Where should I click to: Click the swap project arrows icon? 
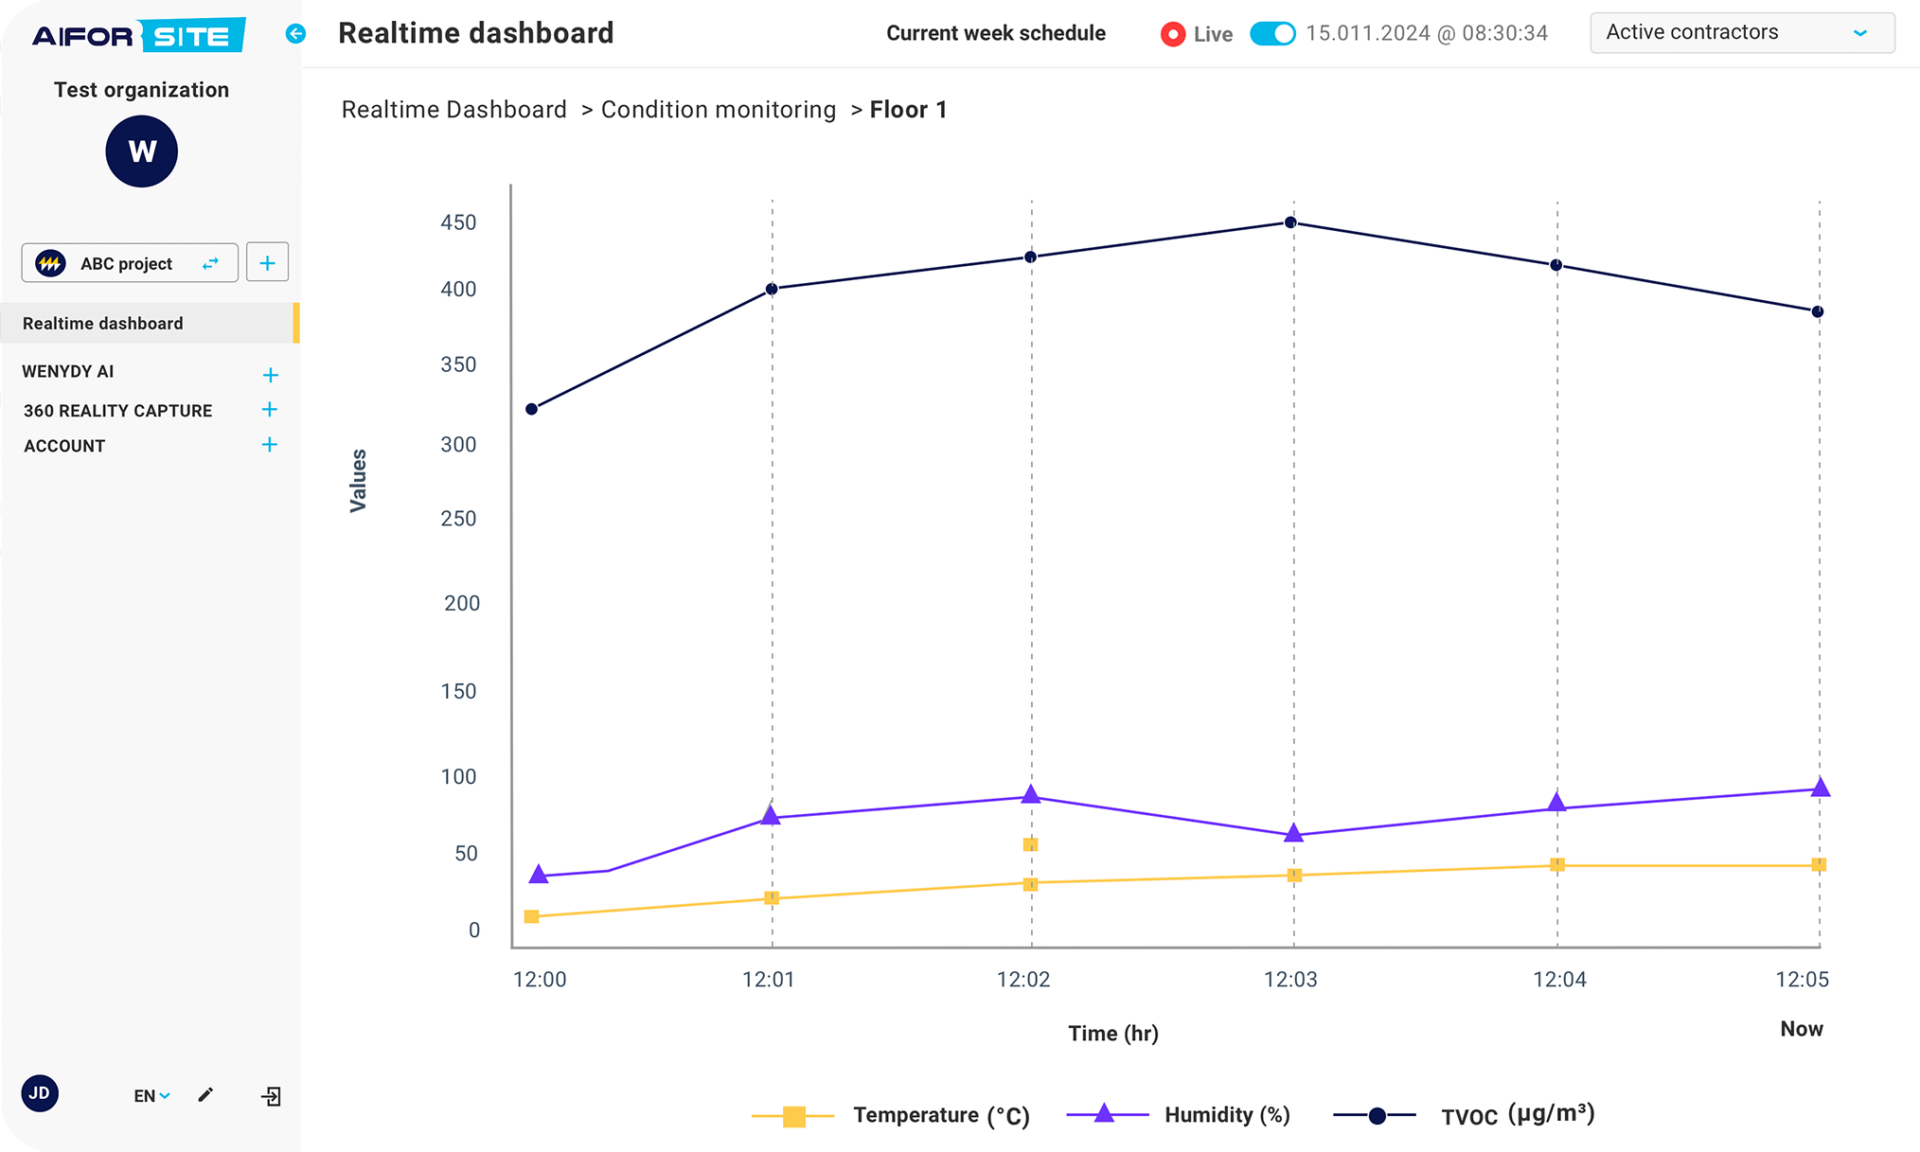[211, 263]
